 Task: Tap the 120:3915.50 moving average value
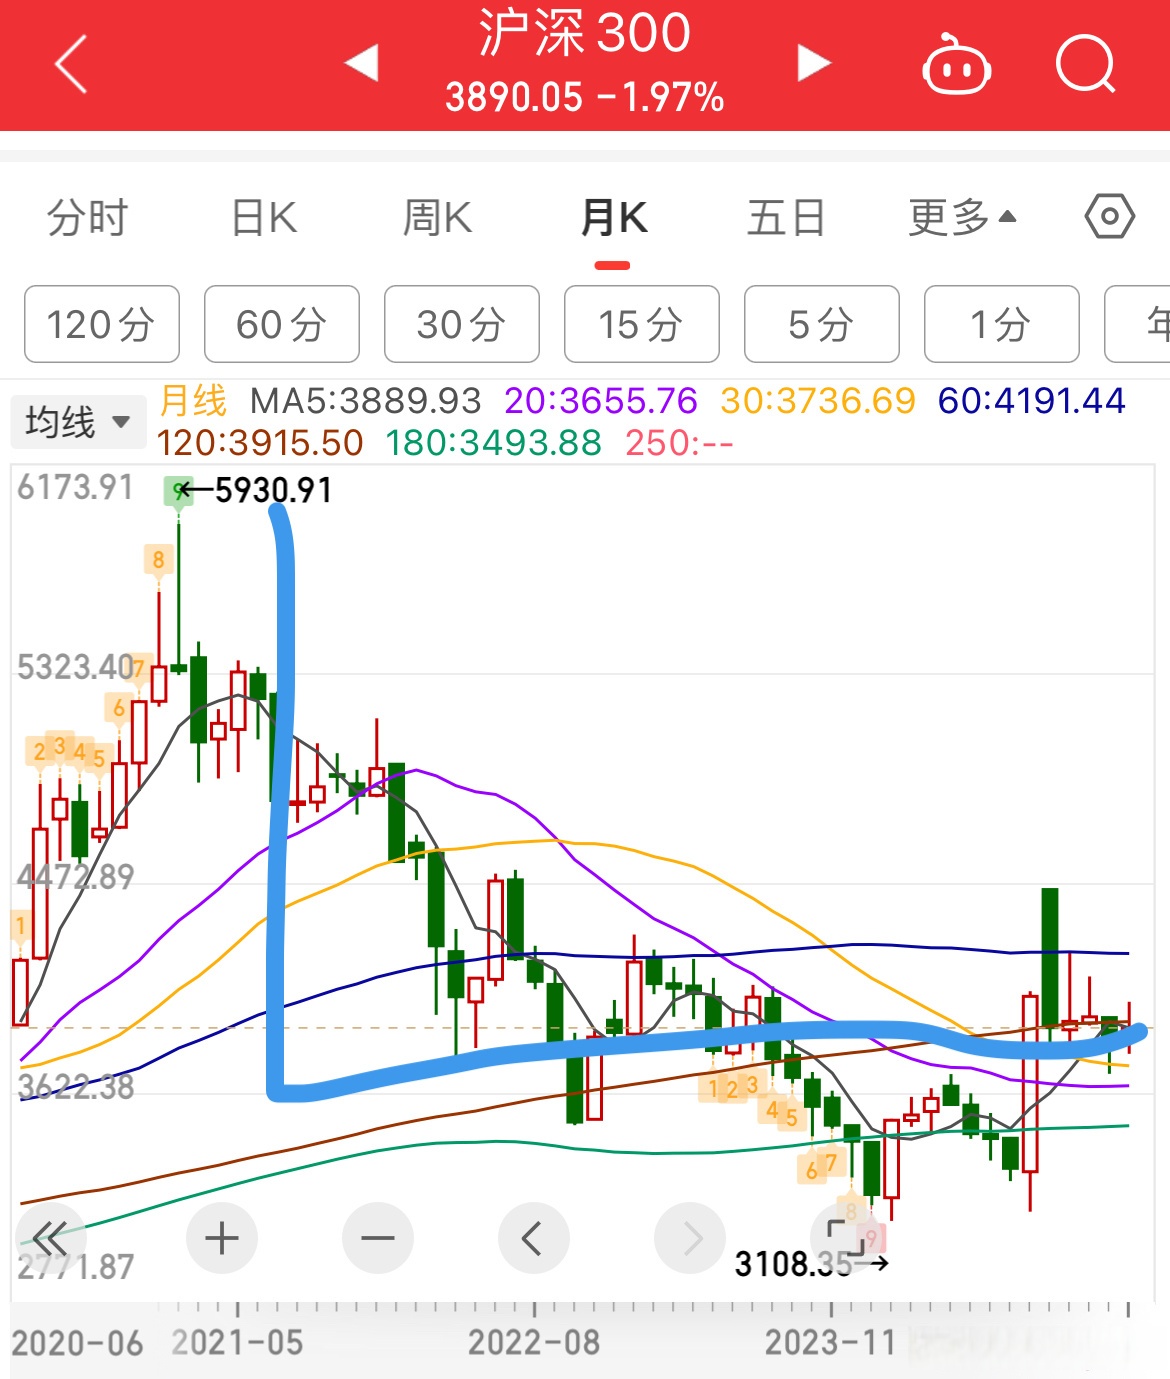(260, 442)
